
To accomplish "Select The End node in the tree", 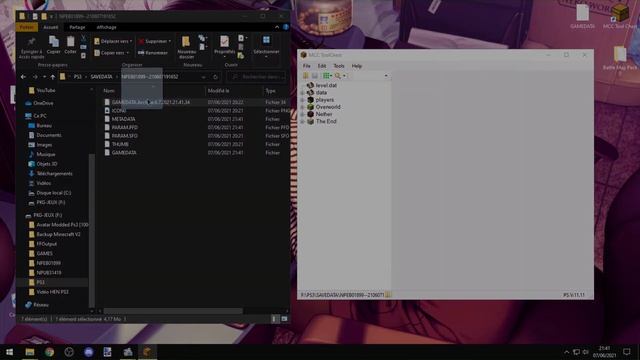I will pos(326,122).
